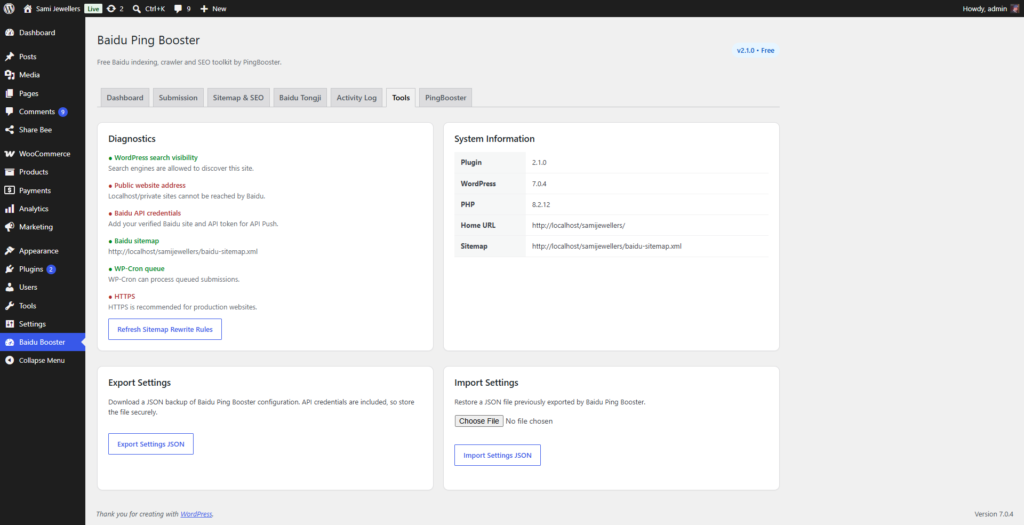Click Export Settings JSON button
The width and height of the screenshot is (1024, 525).
coord(151,444)
